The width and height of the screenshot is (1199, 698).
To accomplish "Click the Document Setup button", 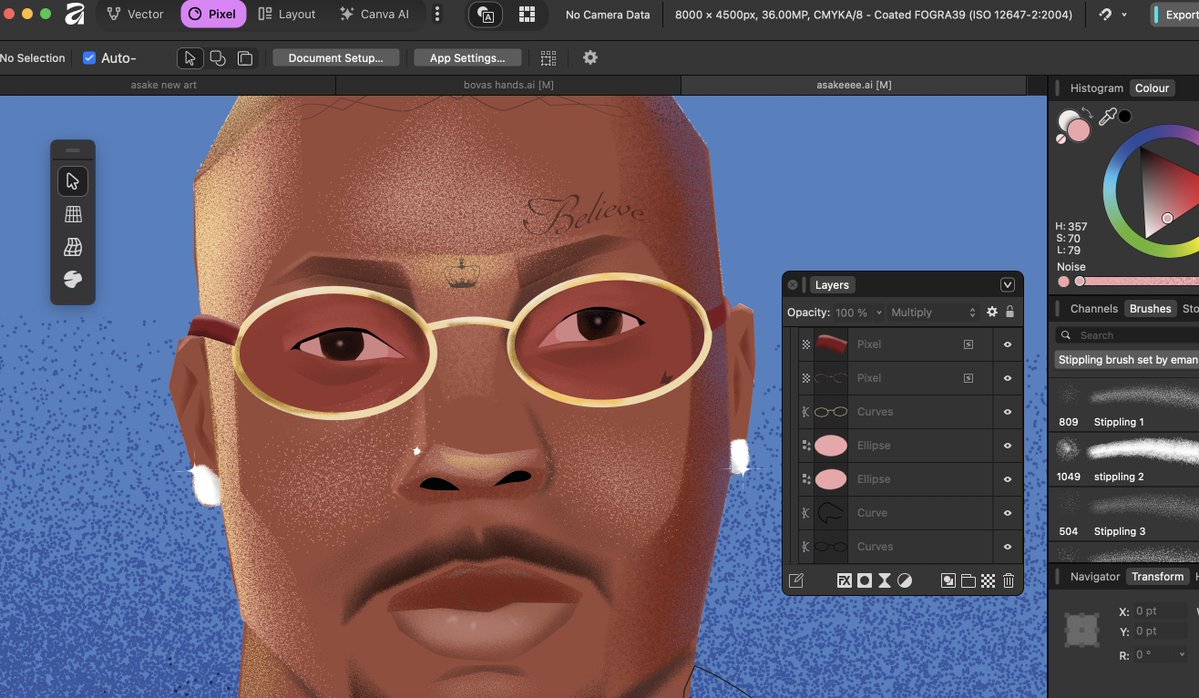I will coord(336,58).
